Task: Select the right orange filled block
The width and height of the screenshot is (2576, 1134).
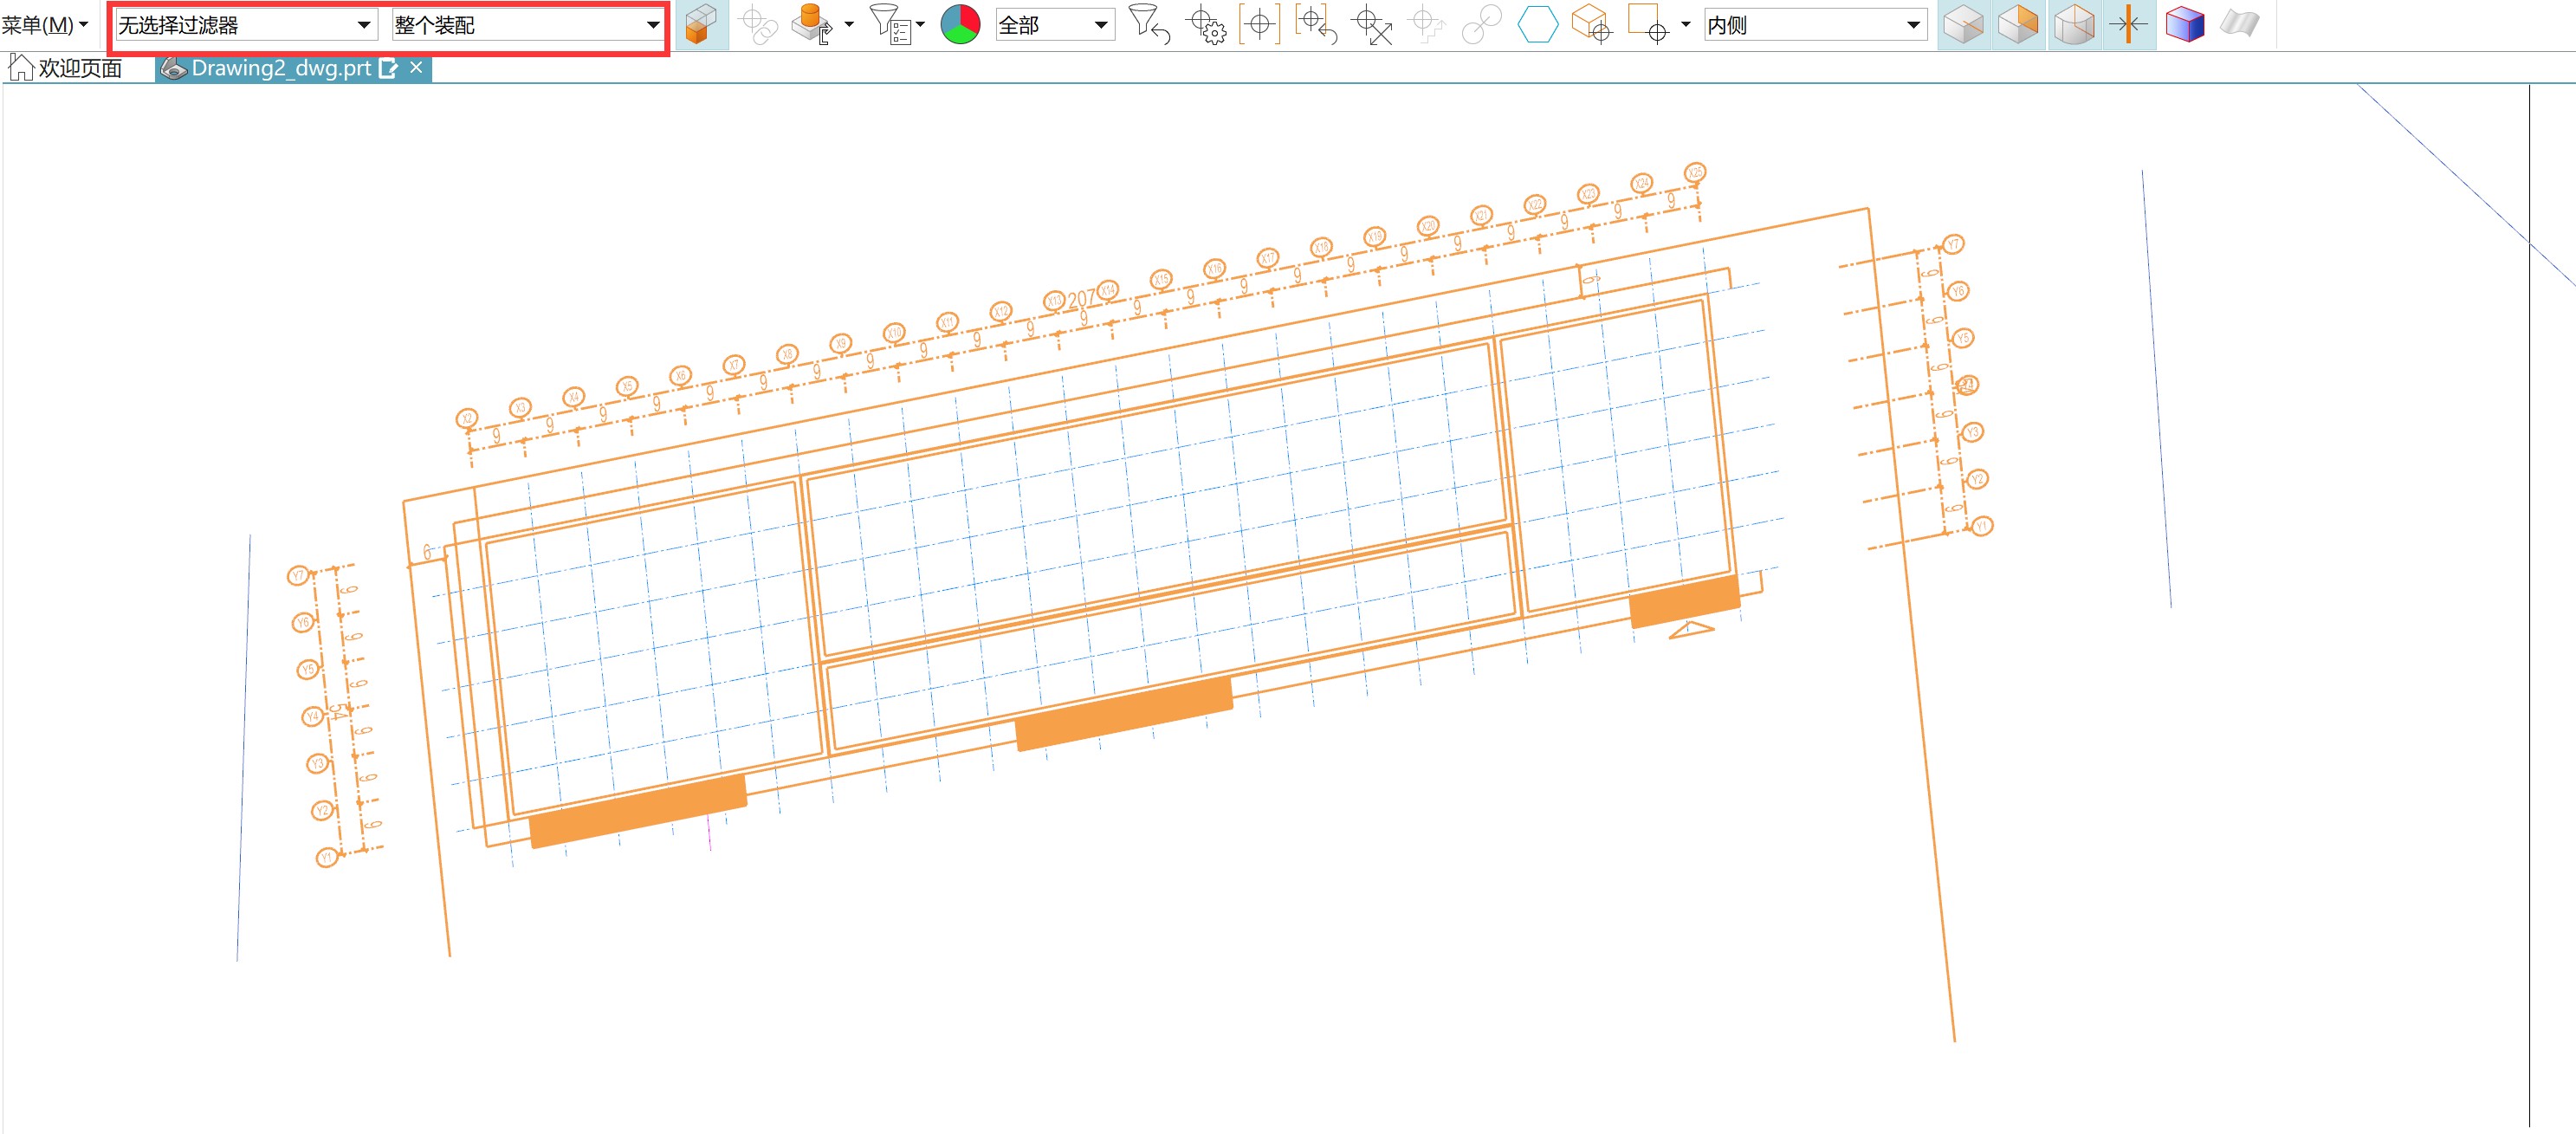Action: click(x=1685, y=601)
